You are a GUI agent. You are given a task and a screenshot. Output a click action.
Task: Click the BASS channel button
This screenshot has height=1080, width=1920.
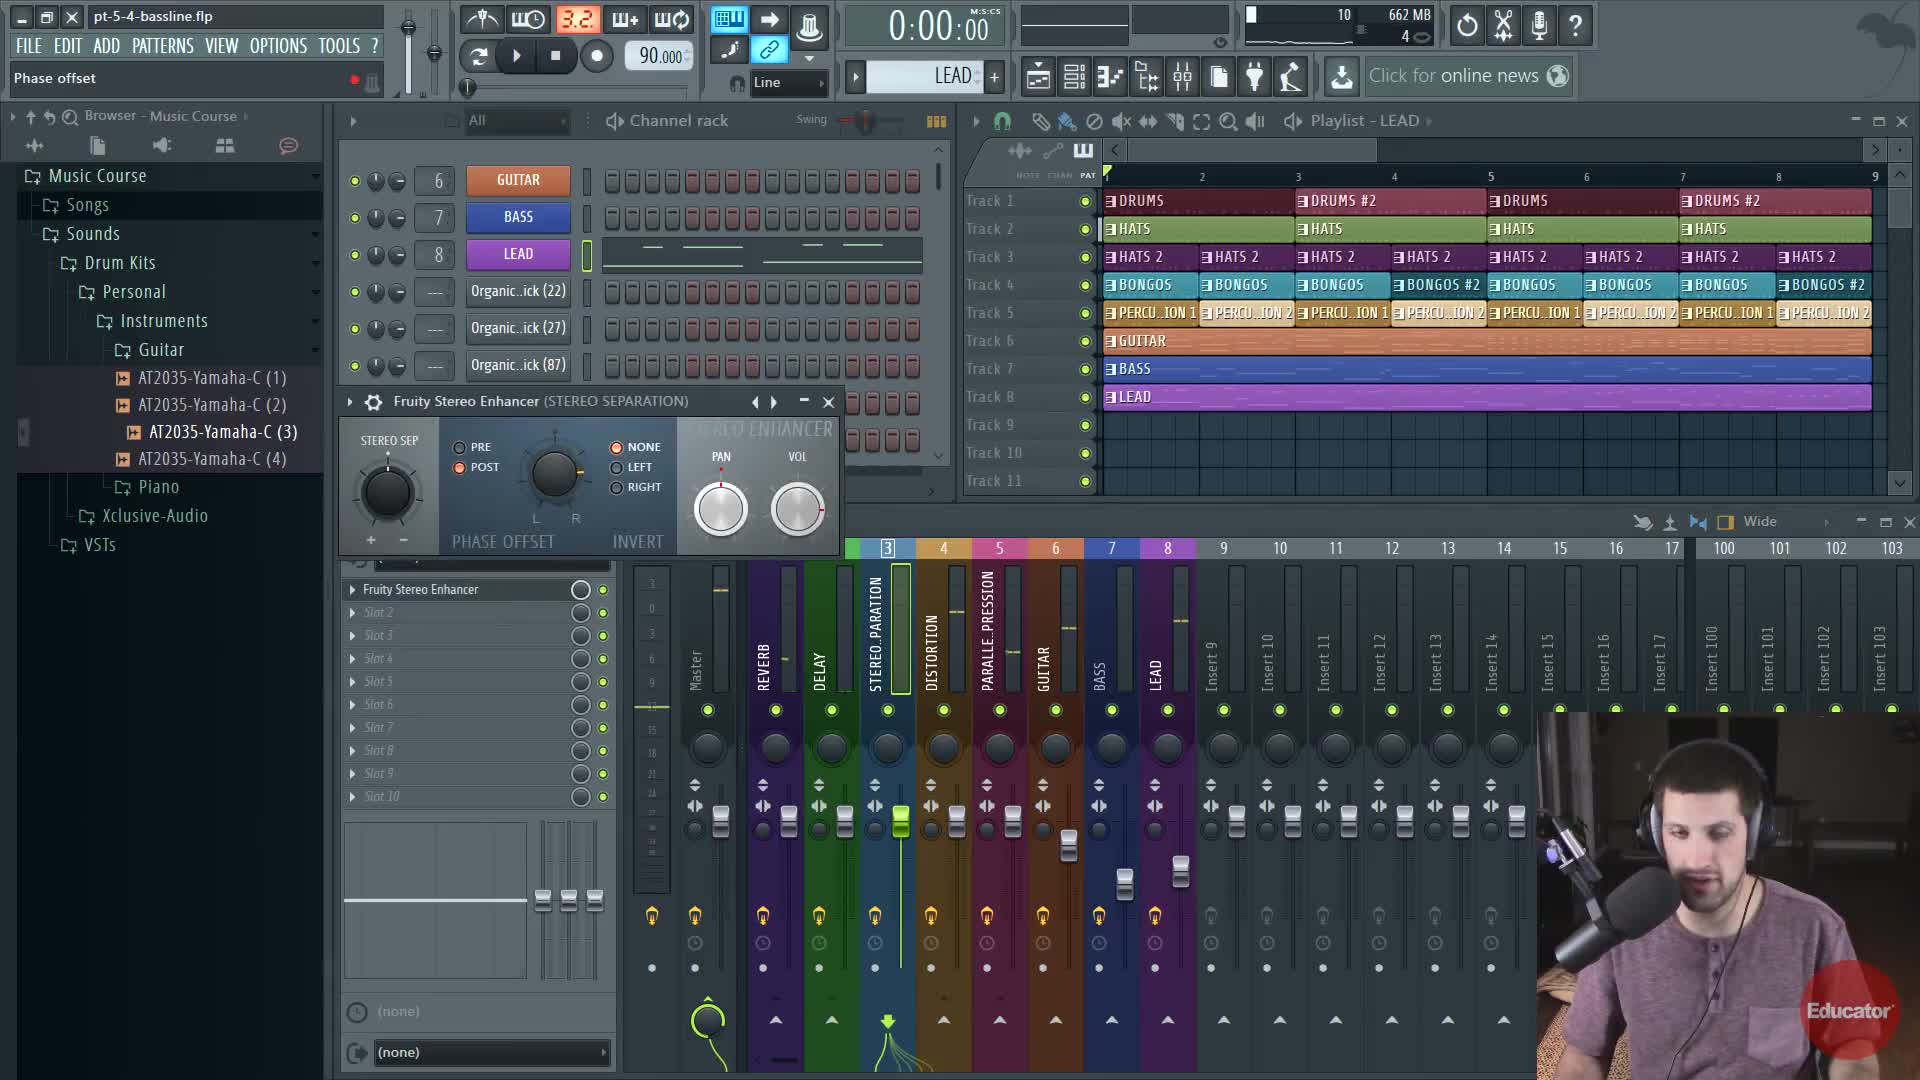(x=518, y=217)
